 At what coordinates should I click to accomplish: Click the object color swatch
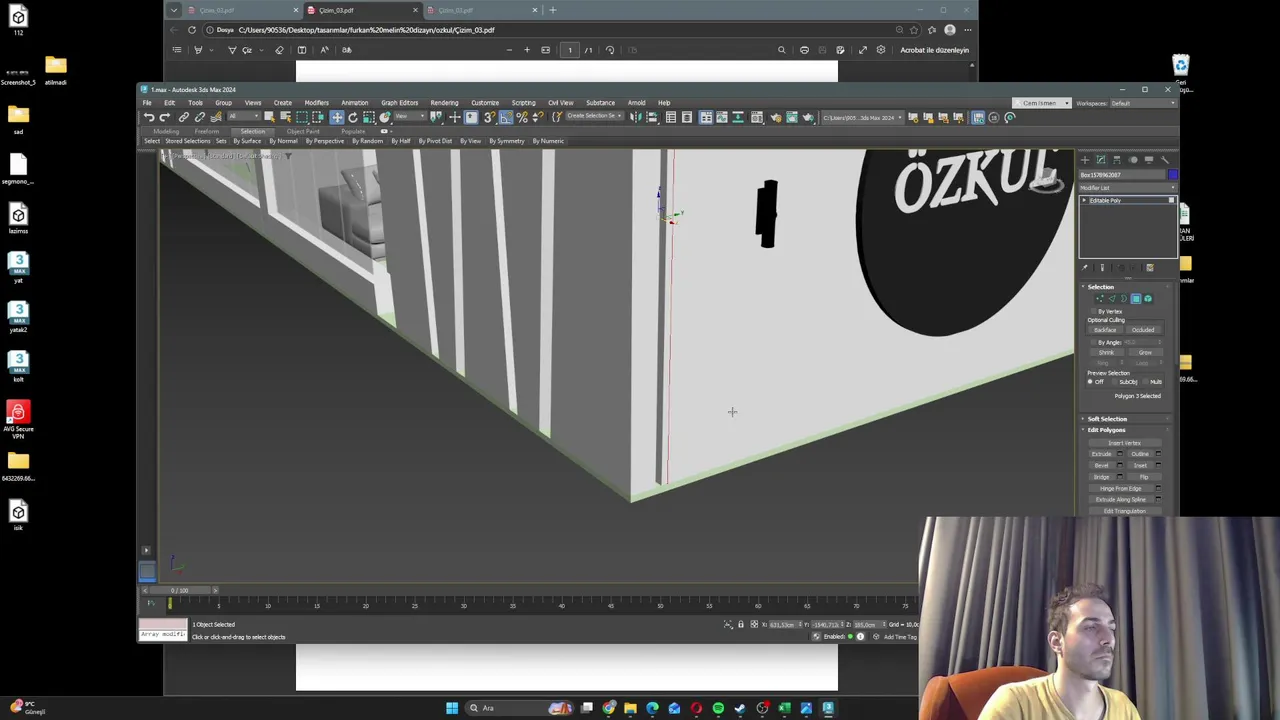pos(1172,175)
